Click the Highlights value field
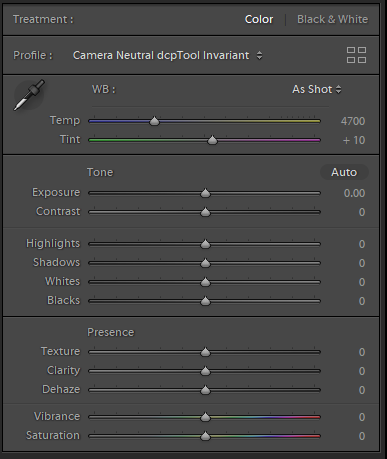 pyautogui.click(x=362, y=244)
